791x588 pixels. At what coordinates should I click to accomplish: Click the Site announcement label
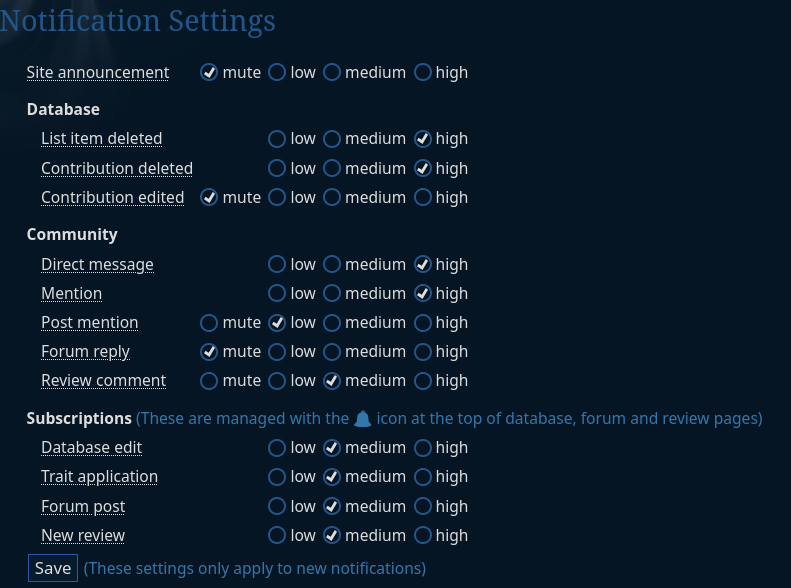tap(98, 72)
